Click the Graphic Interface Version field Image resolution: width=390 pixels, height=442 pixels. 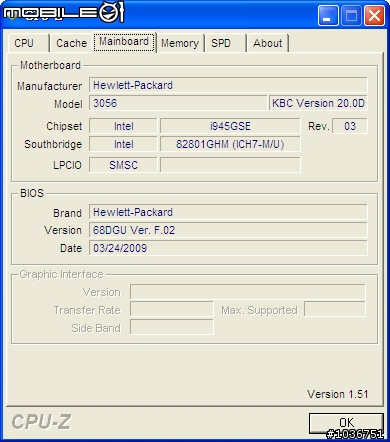tap(248, 292)
